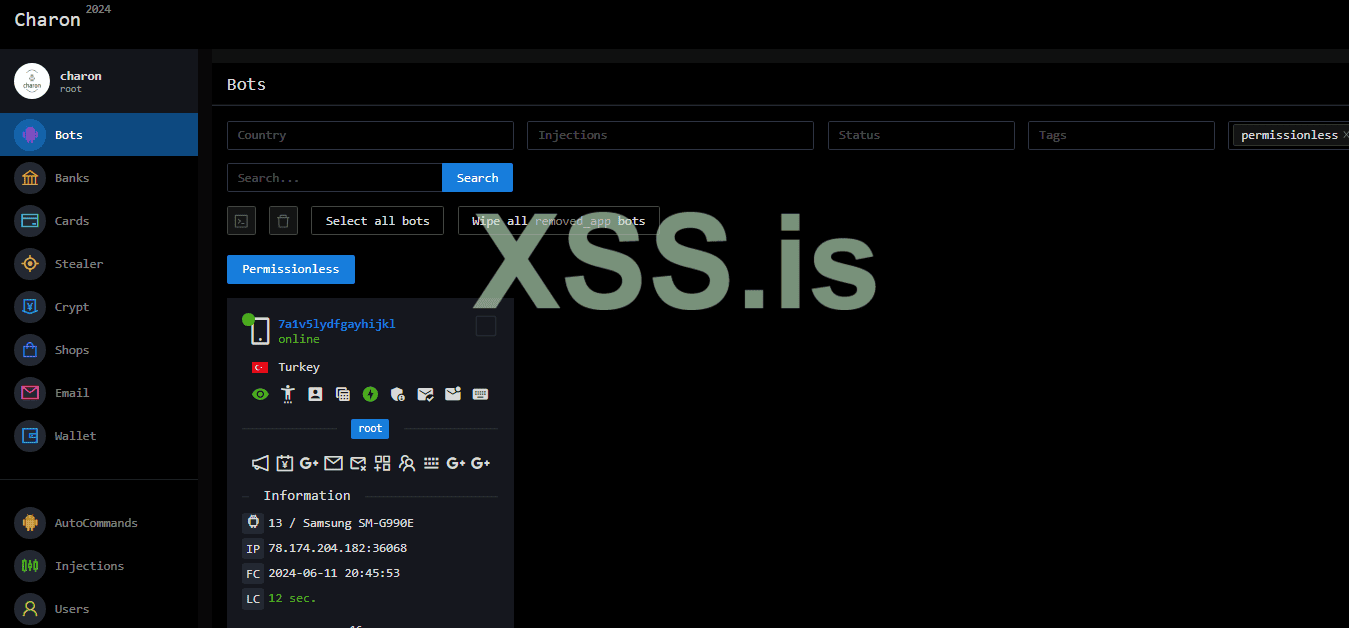
Task: Click the calendar yen icon
Action: point(285,463)
